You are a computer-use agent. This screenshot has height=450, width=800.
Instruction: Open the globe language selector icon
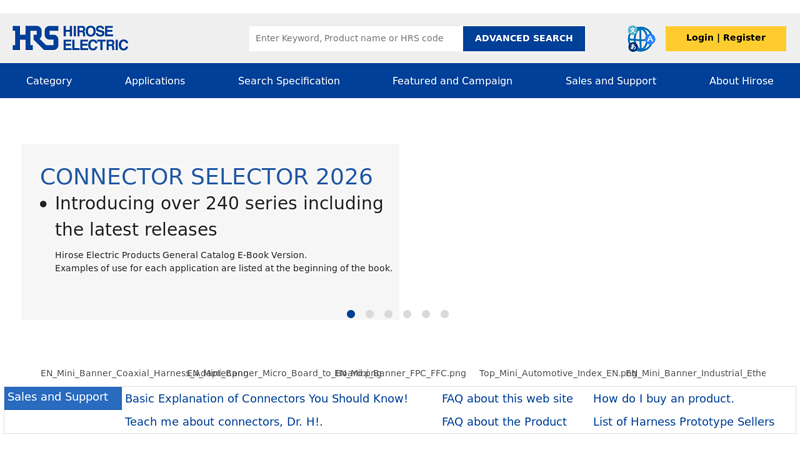640,39
